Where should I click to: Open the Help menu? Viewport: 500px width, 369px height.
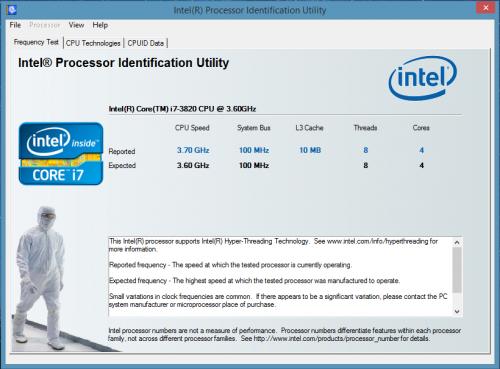(x=100, y=25)
